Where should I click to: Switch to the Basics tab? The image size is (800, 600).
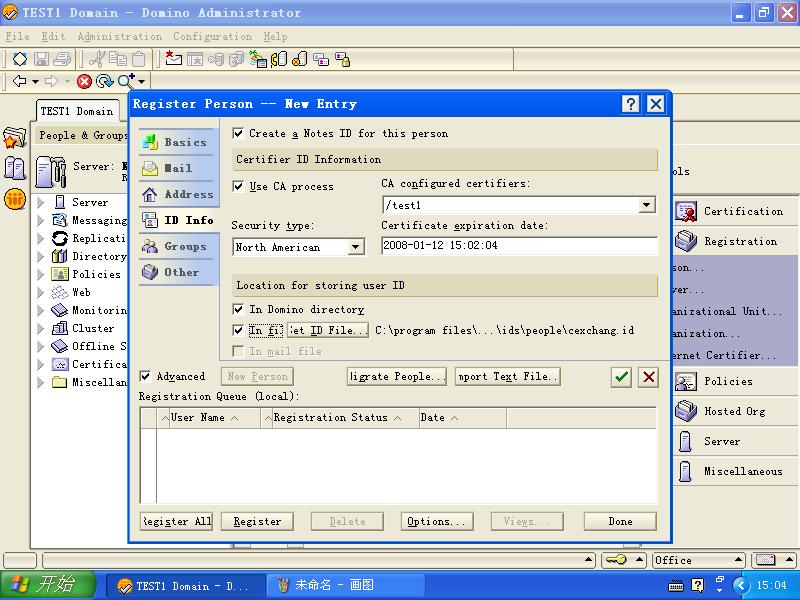click(x=177, y=142)
